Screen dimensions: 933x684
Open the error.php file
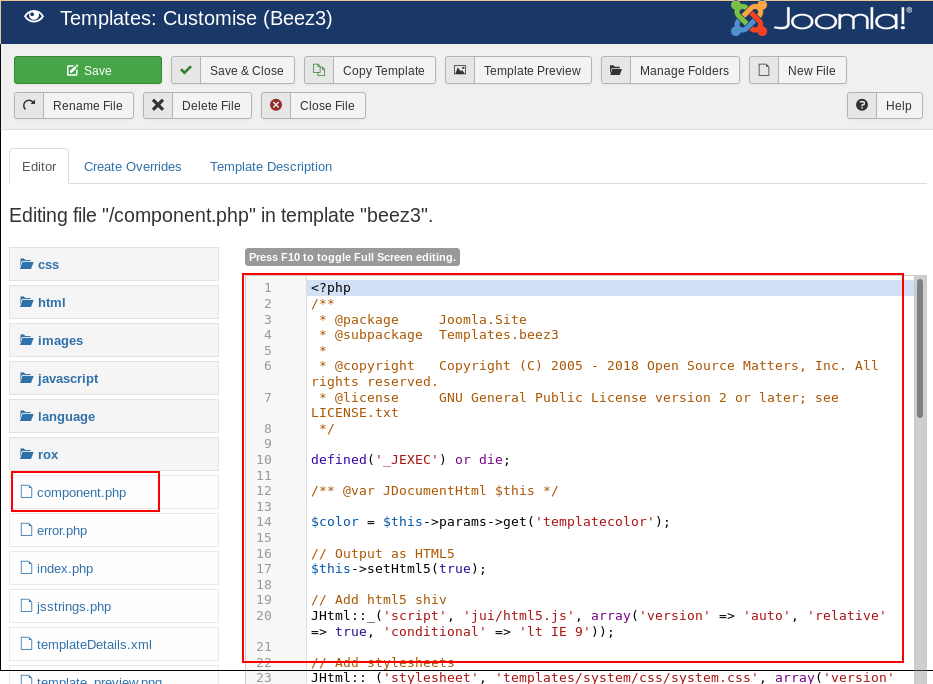point(62,530)
